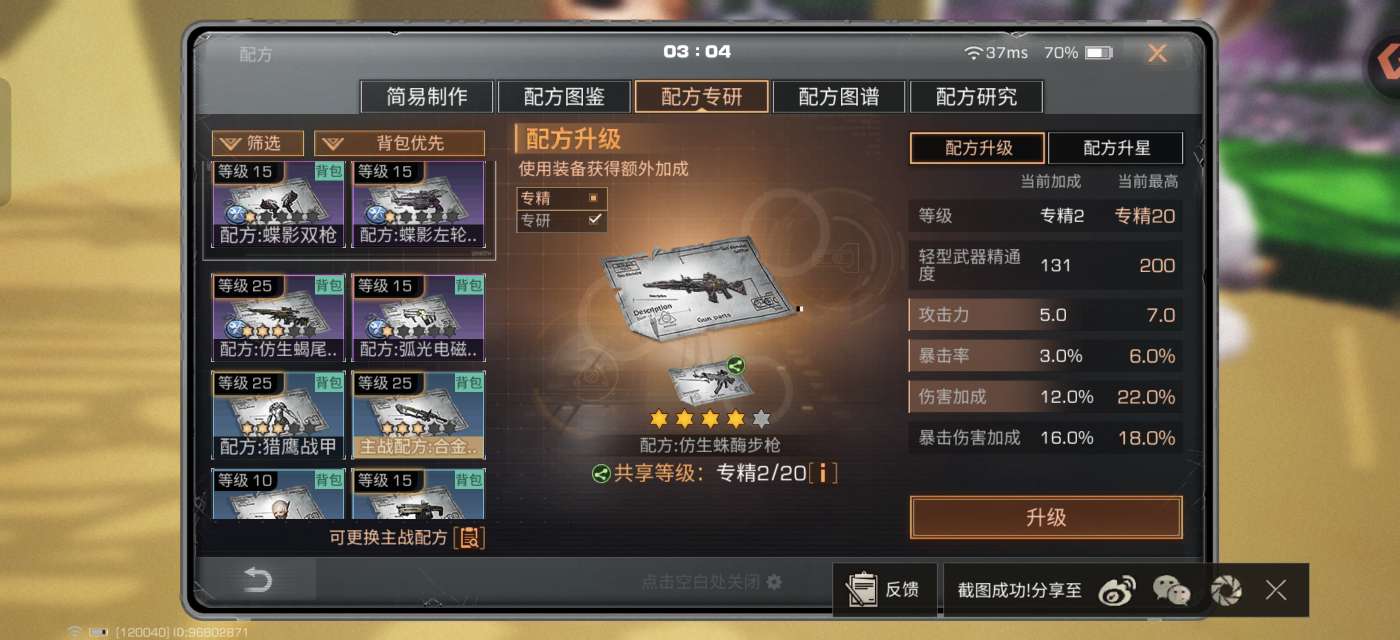Click the back arrow icon
1400x640 pixels.
[258, 580]
